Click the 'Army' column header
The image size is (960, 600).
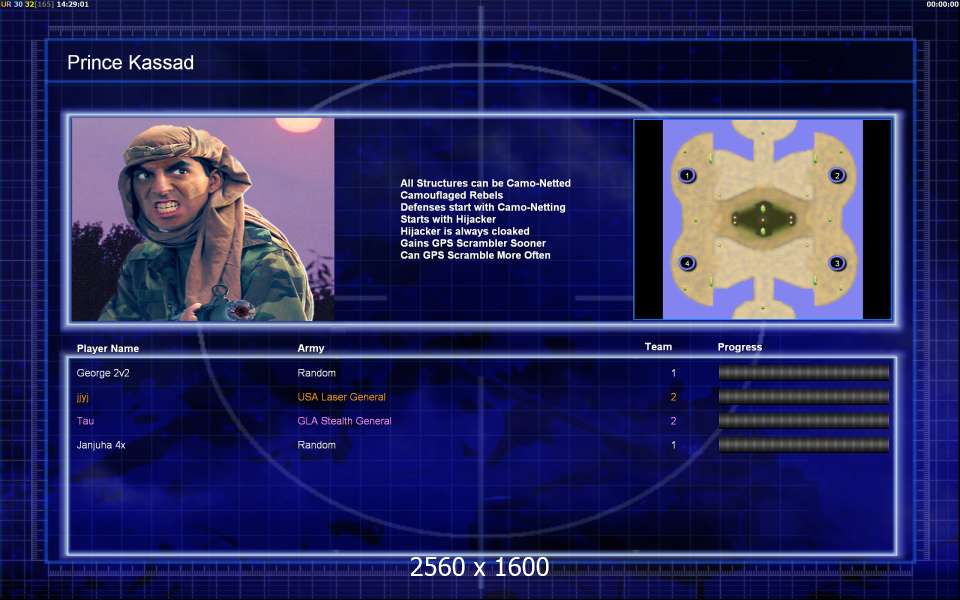click(311, 348)
